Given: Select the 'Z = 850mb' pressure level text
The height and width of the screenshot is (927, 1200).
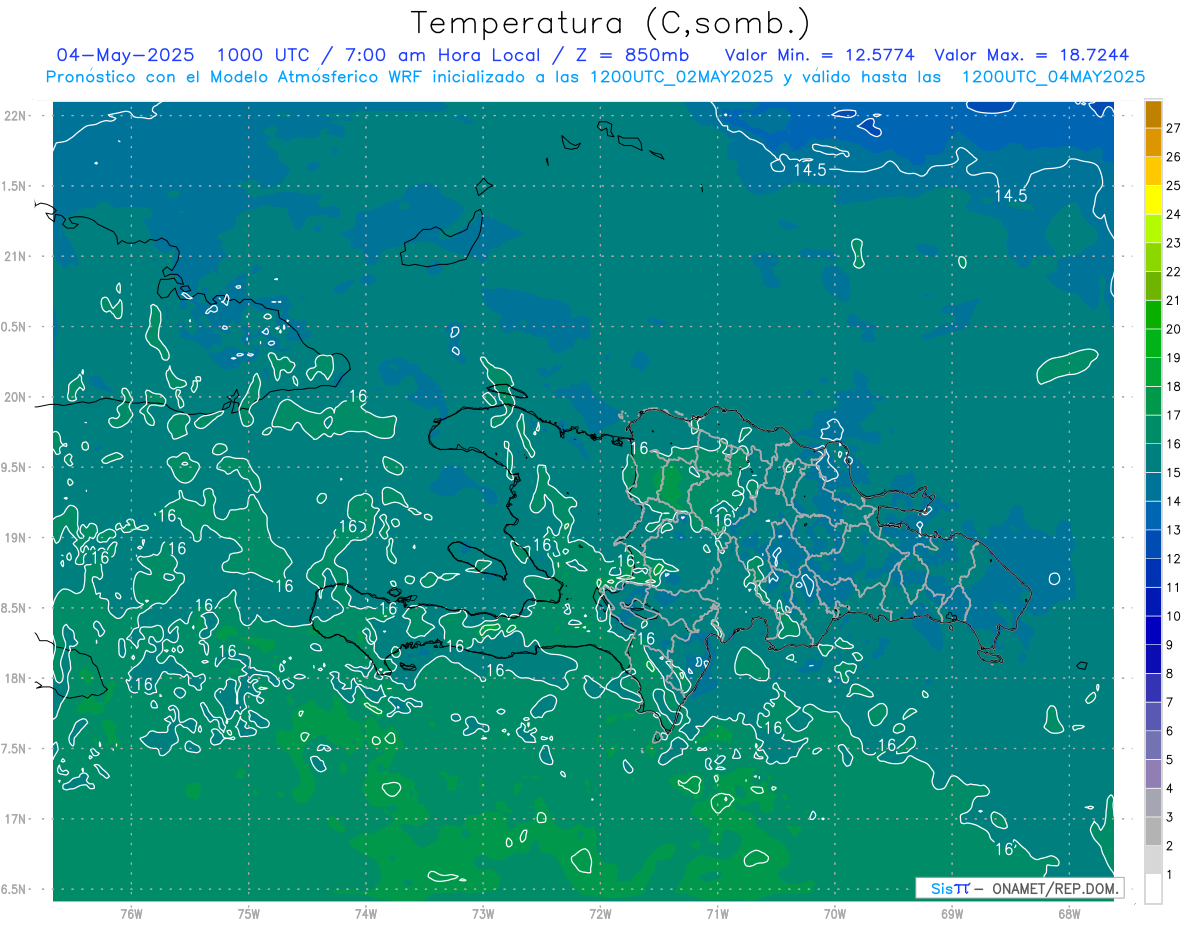Looking at the screenshot, I should (634, 55).
